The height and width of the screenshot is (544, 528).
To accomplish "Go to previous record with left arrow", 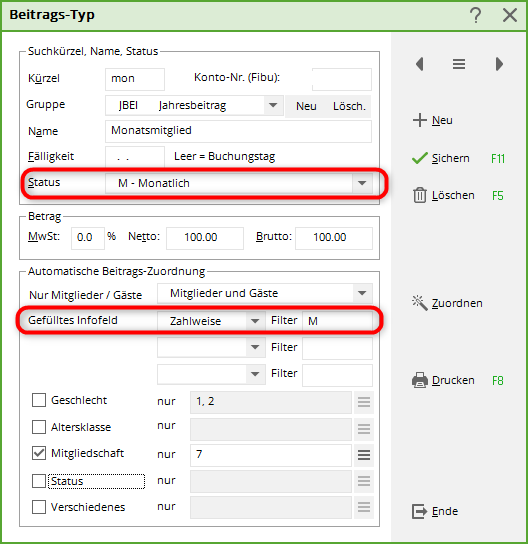I will (420, 64).
